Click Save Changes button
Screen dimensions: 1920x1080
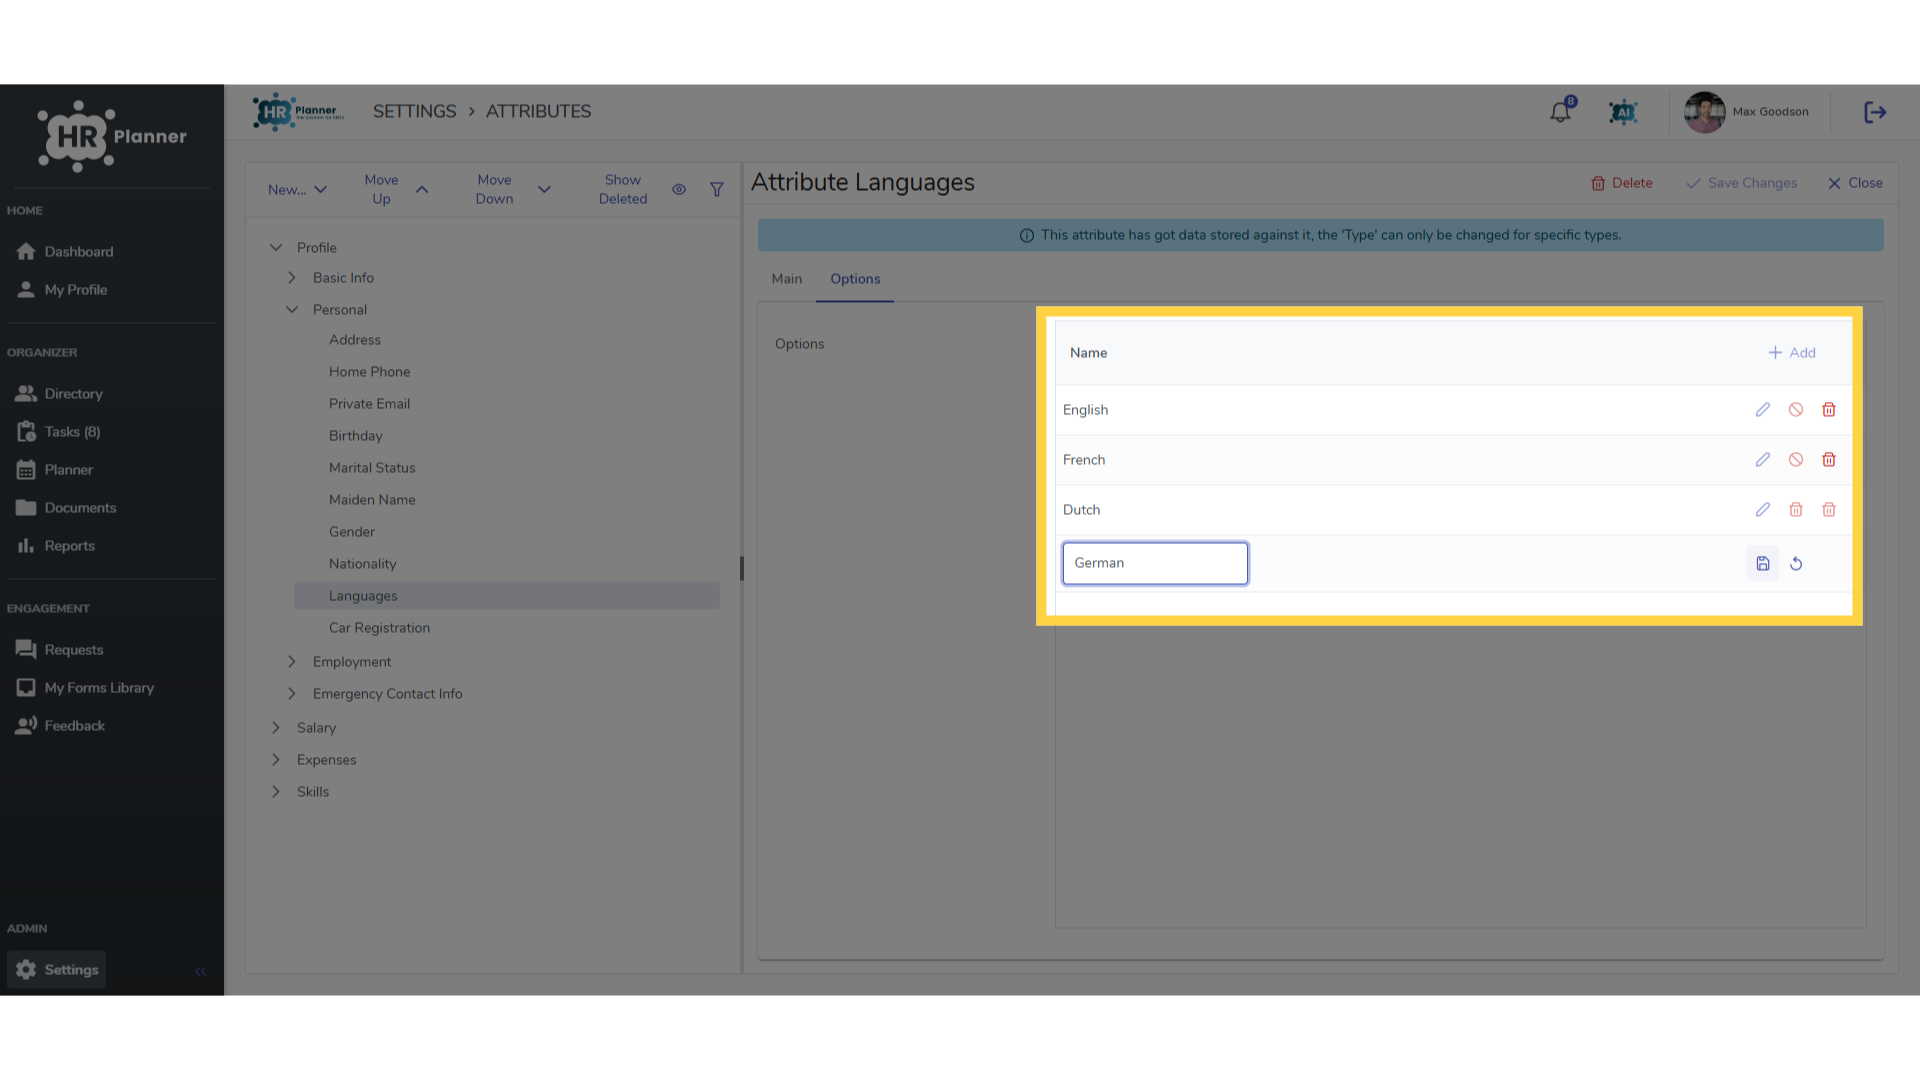pos(1741,183)
